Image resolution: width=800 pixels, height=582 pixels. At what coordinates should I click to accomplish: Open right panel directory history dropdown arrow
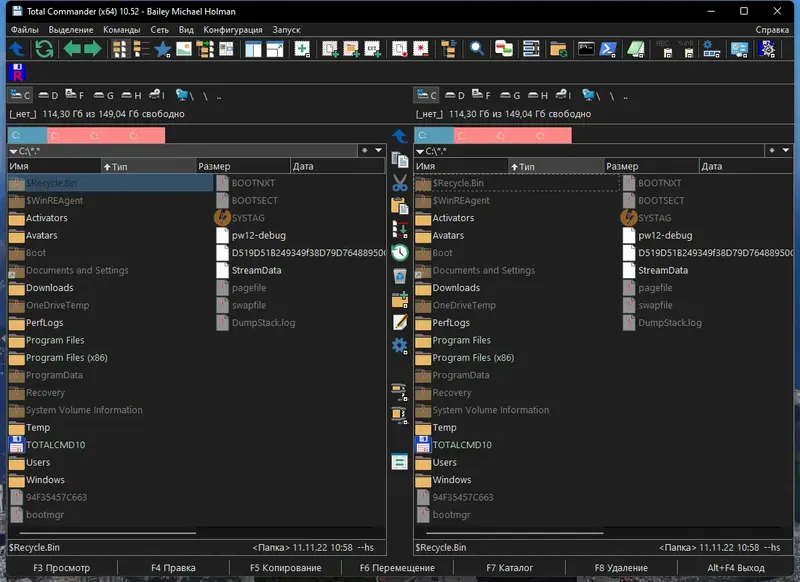tap(787, 150)
